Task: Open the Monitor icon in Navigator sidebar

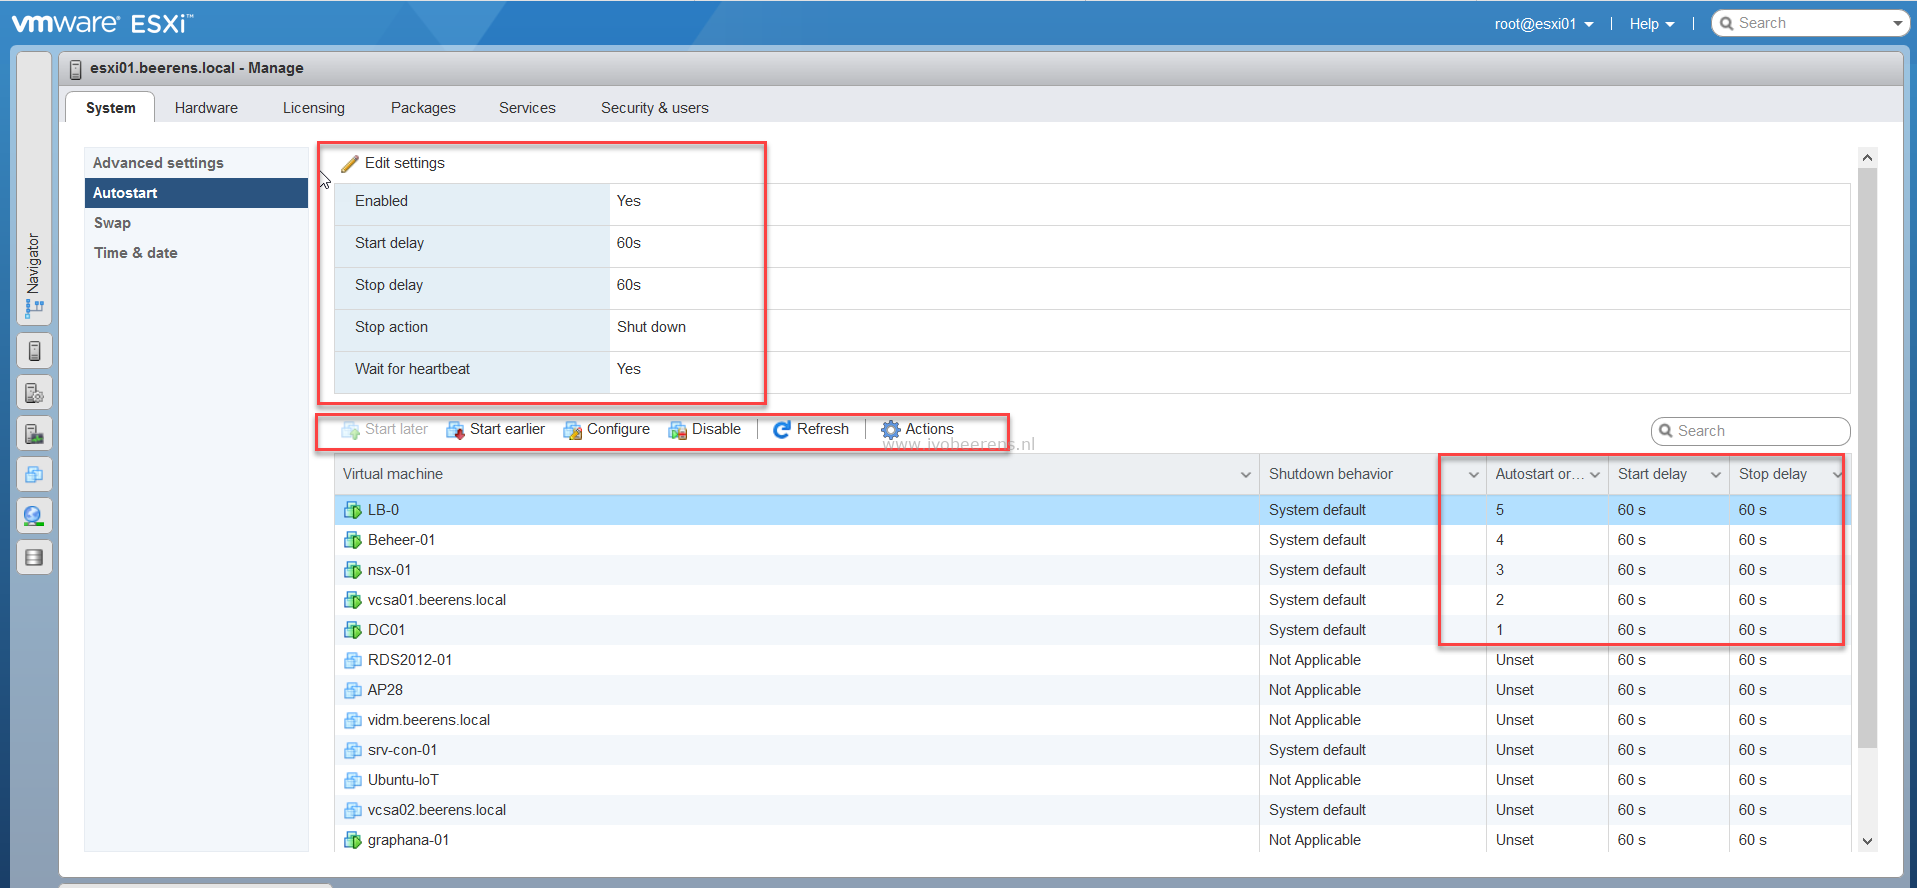Action: click(34, 434)
